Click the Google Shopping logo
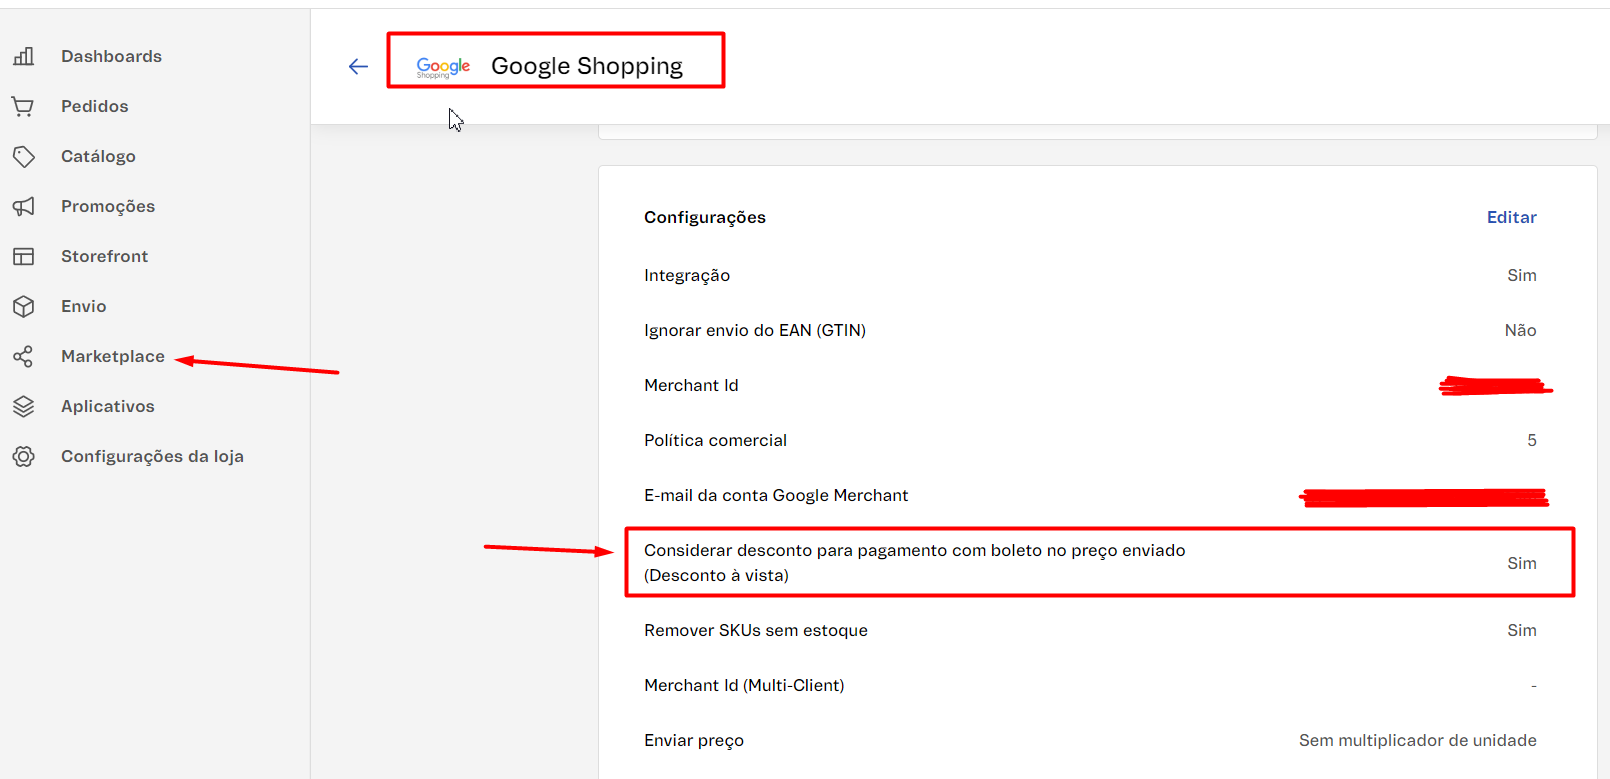 pos(443,67)
